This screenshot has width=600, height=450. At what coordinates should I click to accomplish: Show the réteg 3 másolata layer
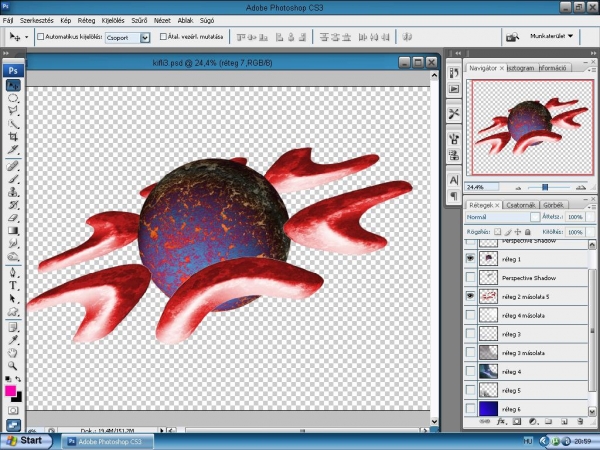pos(470,352)
